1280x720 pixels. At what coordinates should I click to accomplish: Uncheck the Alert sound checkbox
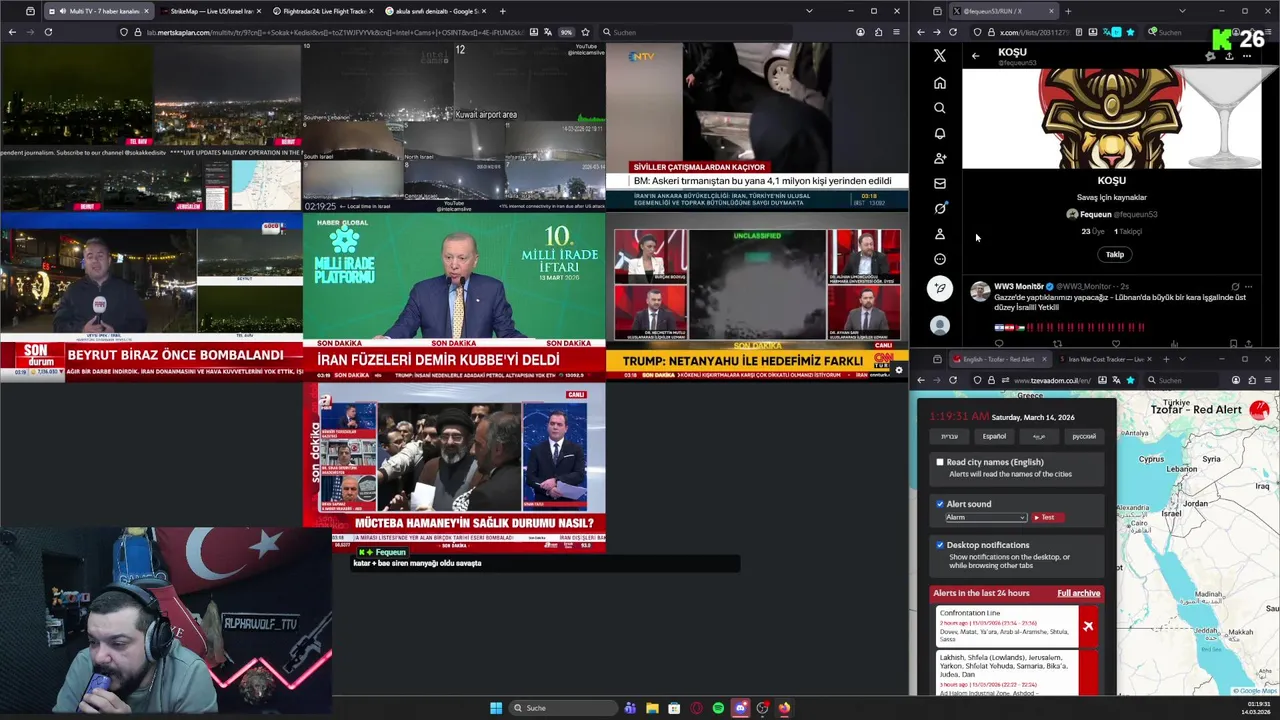point(940,504)
